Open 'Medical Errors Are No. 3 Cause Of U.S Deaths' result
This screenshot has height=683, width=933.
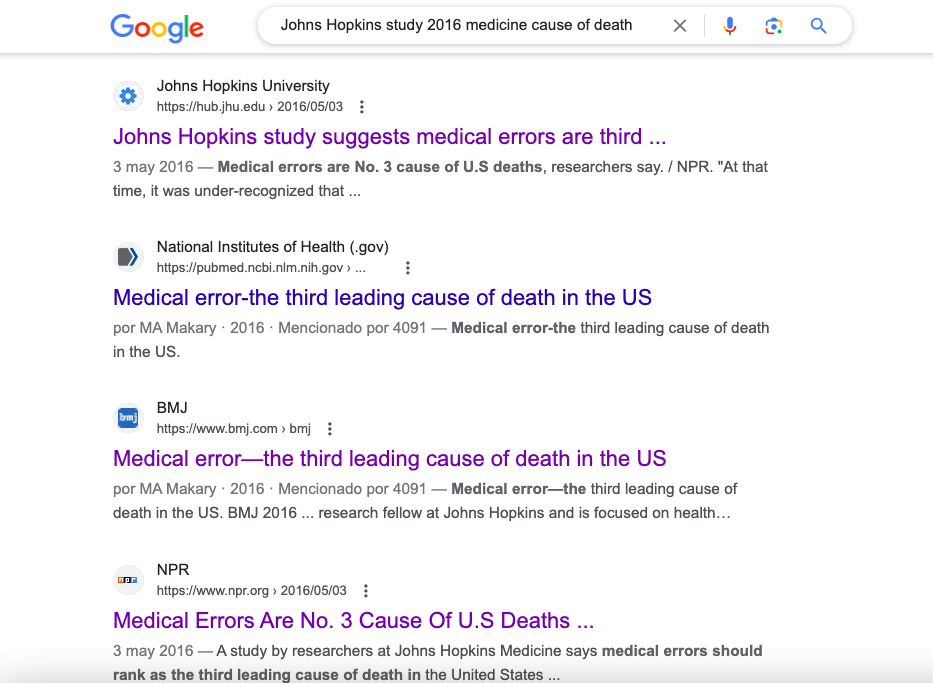353,621
